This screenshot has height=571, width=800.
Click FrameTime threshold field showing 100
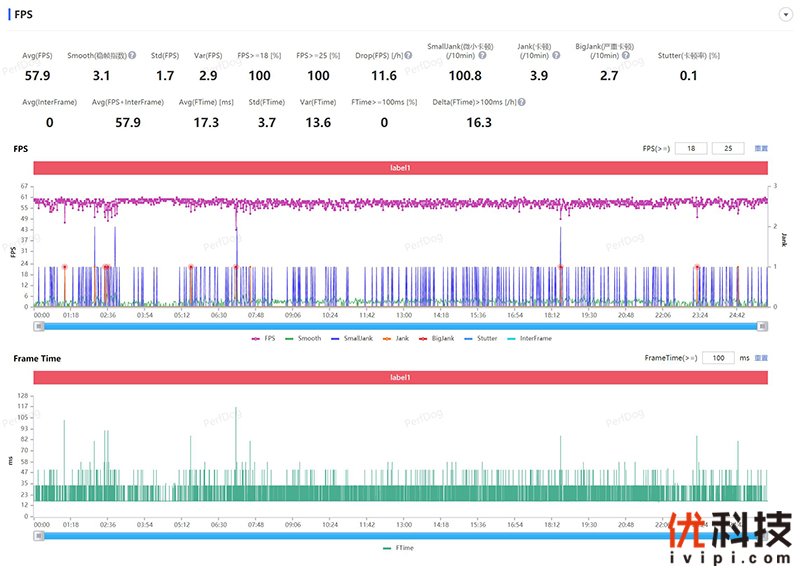717,357
